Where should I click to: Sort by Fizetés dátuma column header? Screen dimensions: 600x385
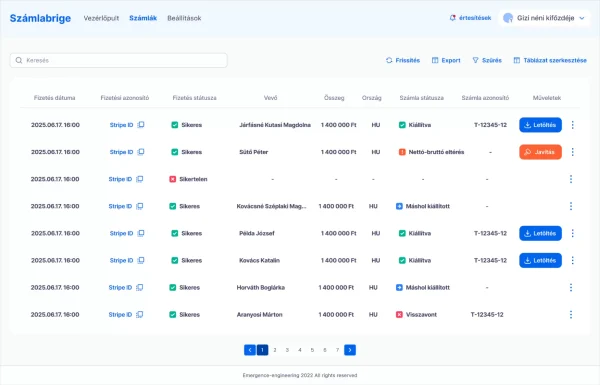tap(54, 98)
